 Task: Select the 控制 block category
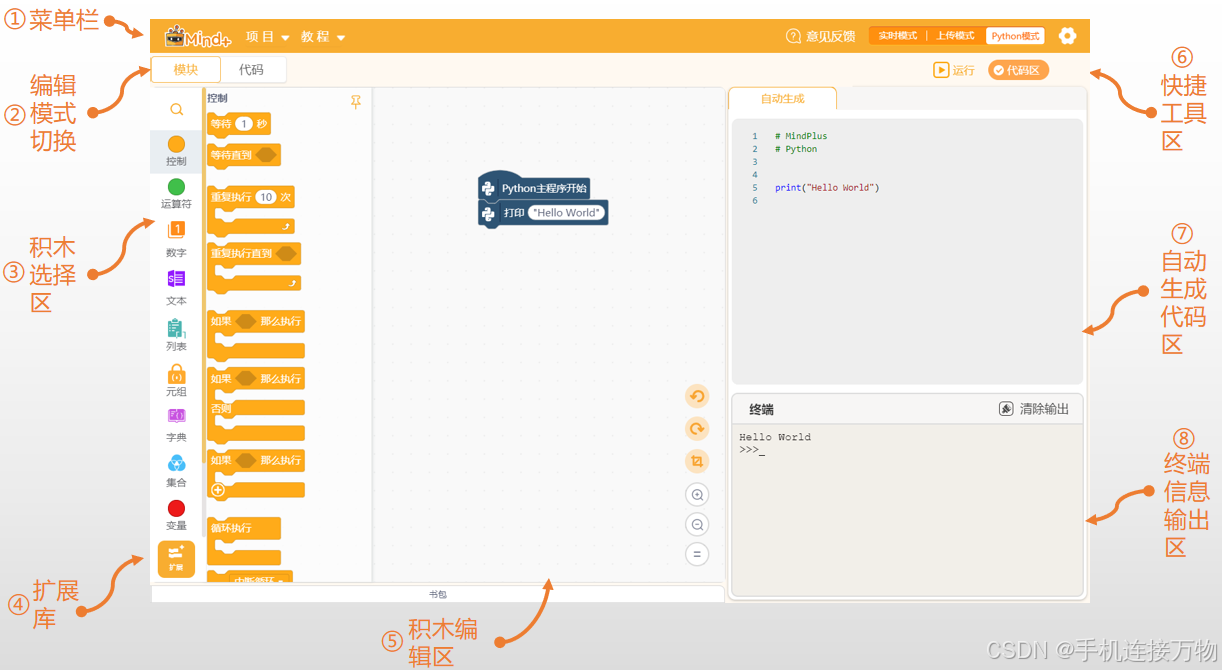175,151
